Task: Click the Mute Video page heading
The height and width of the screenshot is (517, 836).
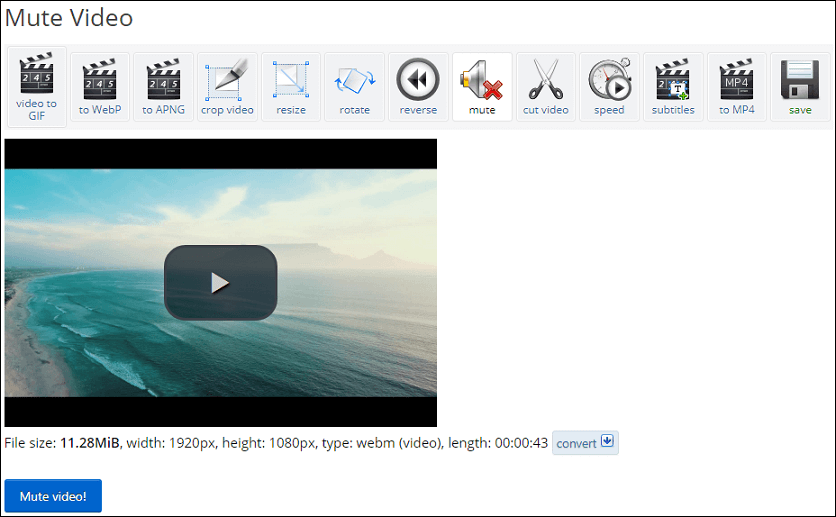Action: (69, 18)
